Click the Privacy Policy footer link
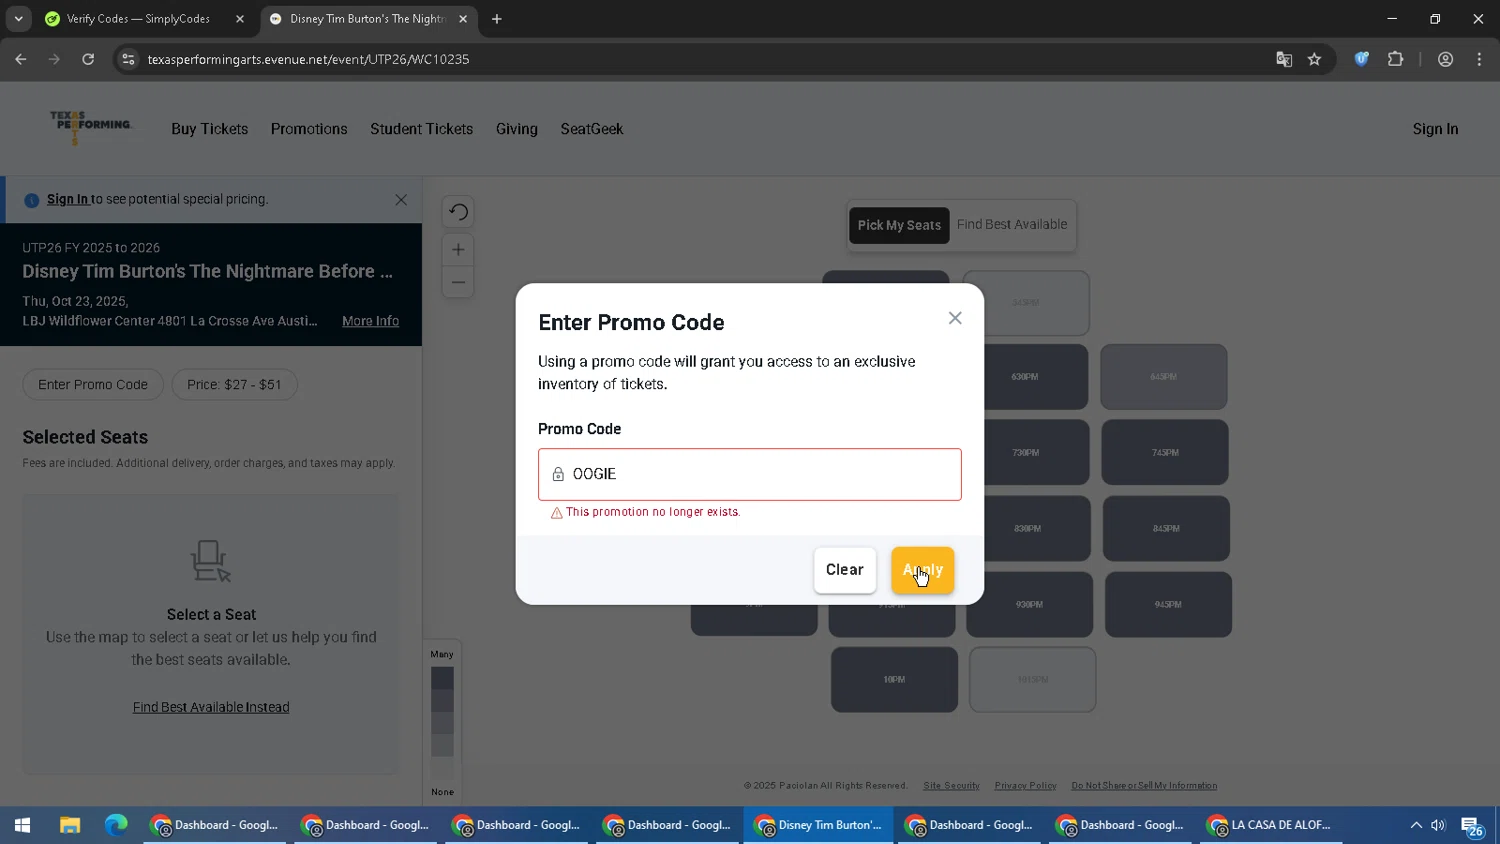The height and width of the screenshot is (844, 1500). point(1025,786)
